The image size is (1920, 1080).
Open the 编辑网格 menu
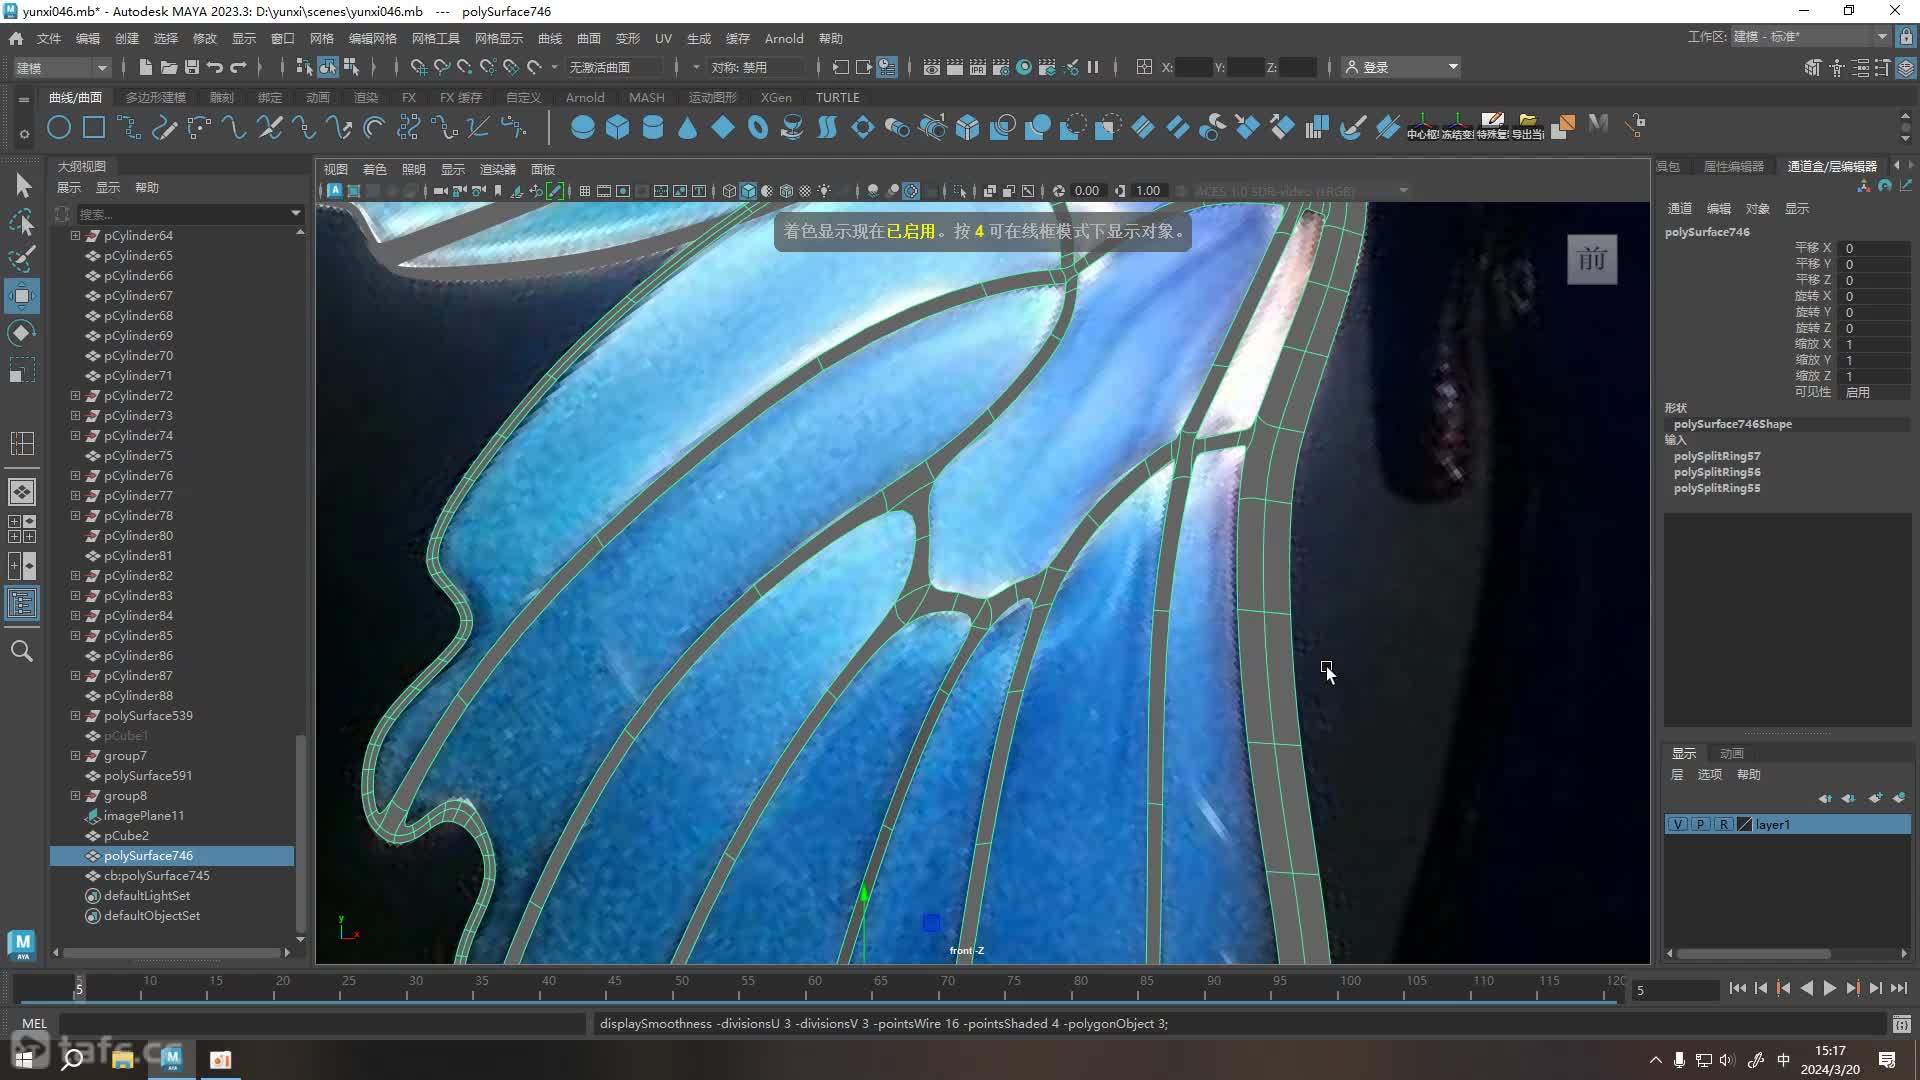point(372,39)
